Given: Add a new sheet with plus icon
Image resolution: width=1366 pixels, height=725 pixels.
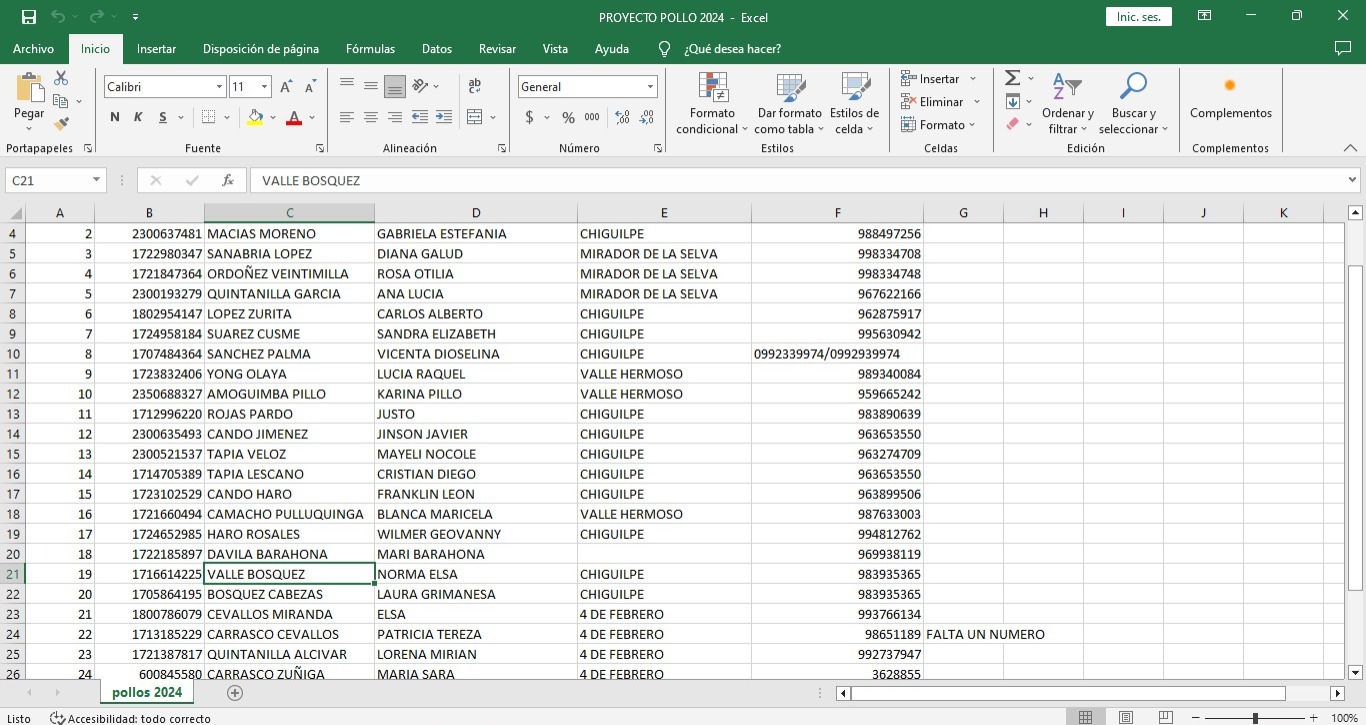Looking at the screenshot, I should point(235,693).
